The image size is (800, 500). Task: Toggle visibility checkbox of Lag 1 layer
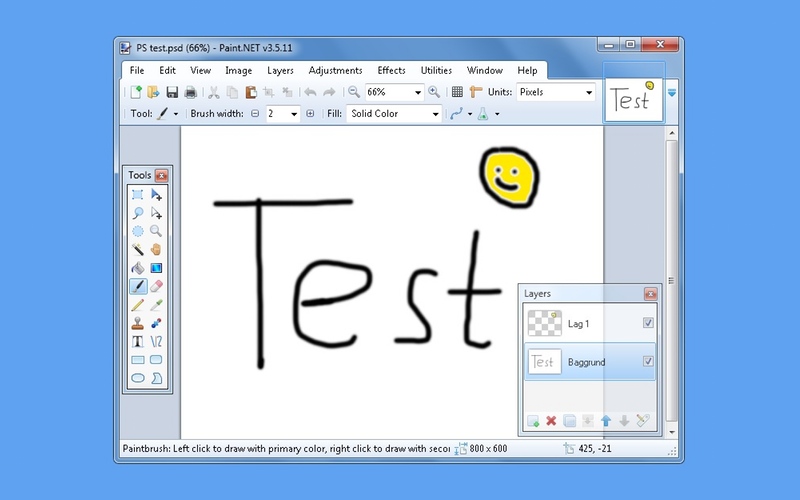[648, 323]
